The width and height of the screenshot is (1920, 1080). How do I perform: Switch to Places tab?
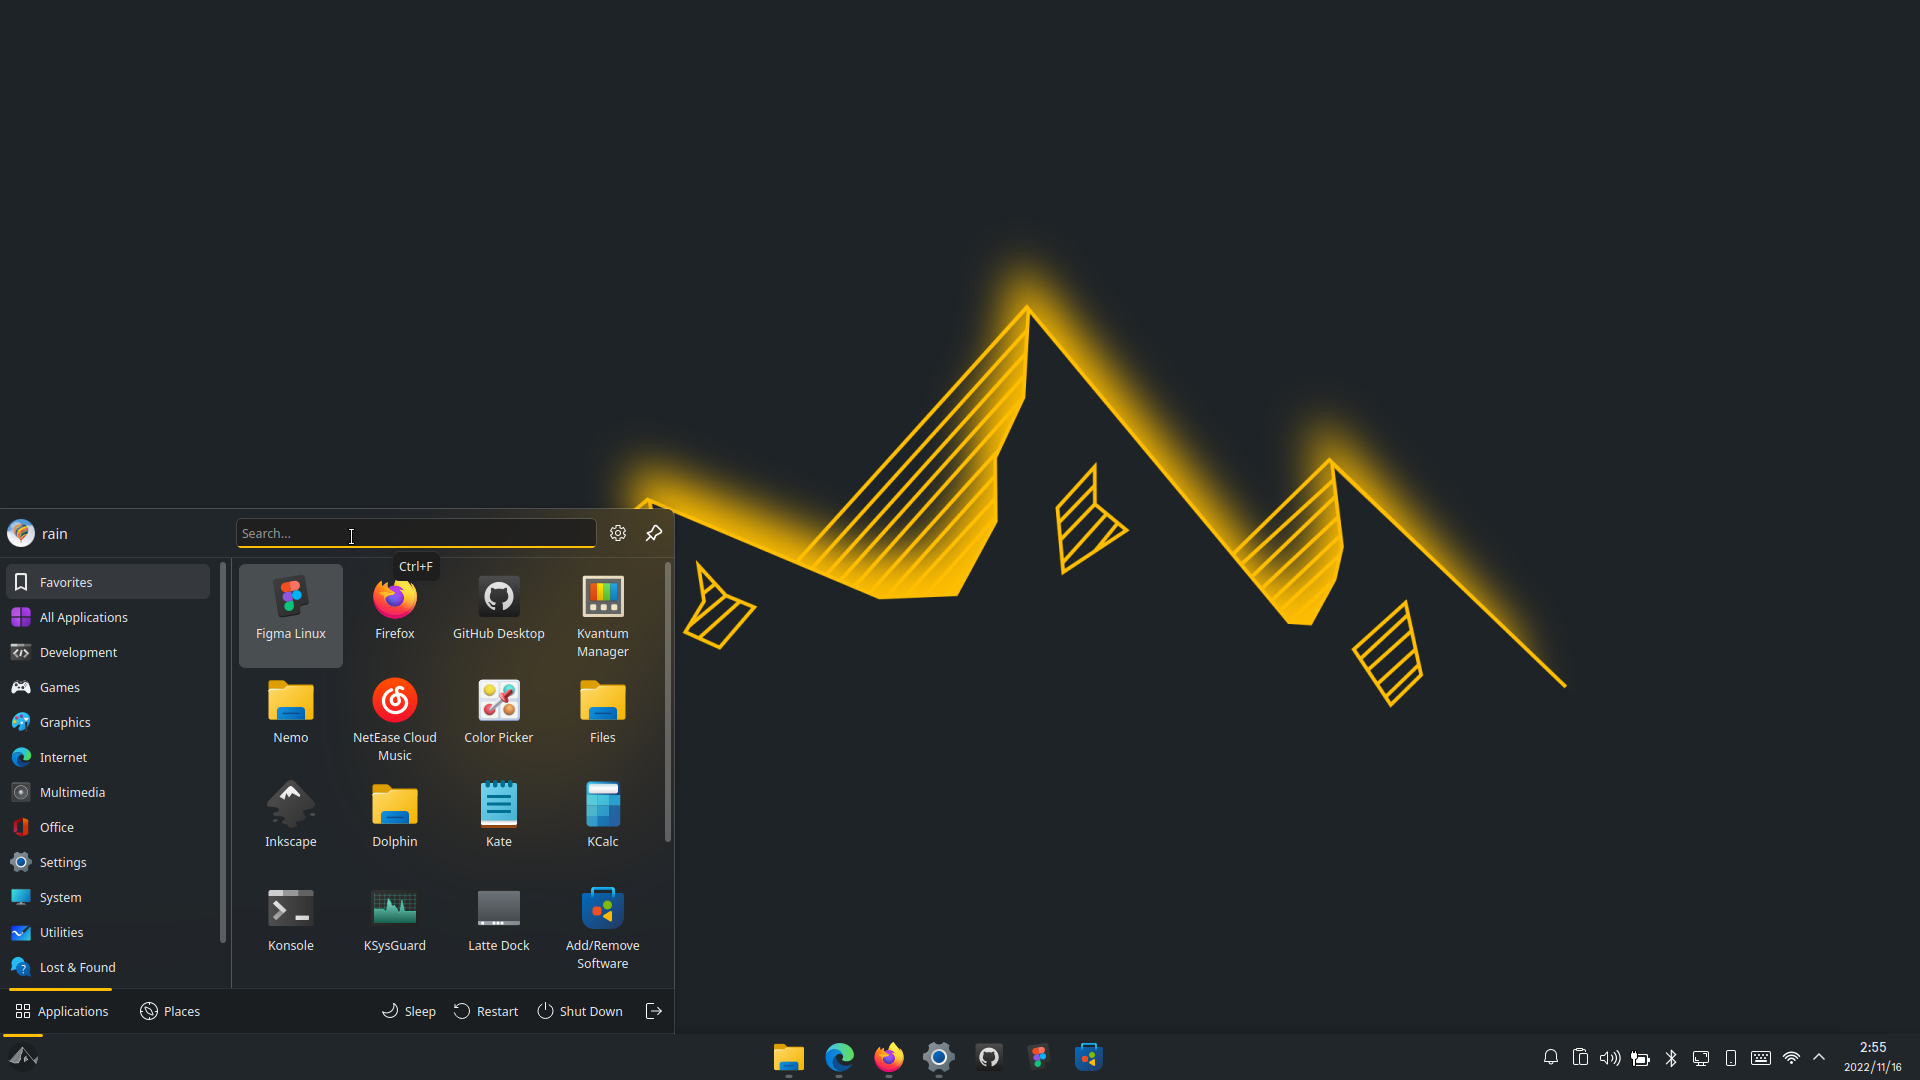coord(170,1011)
